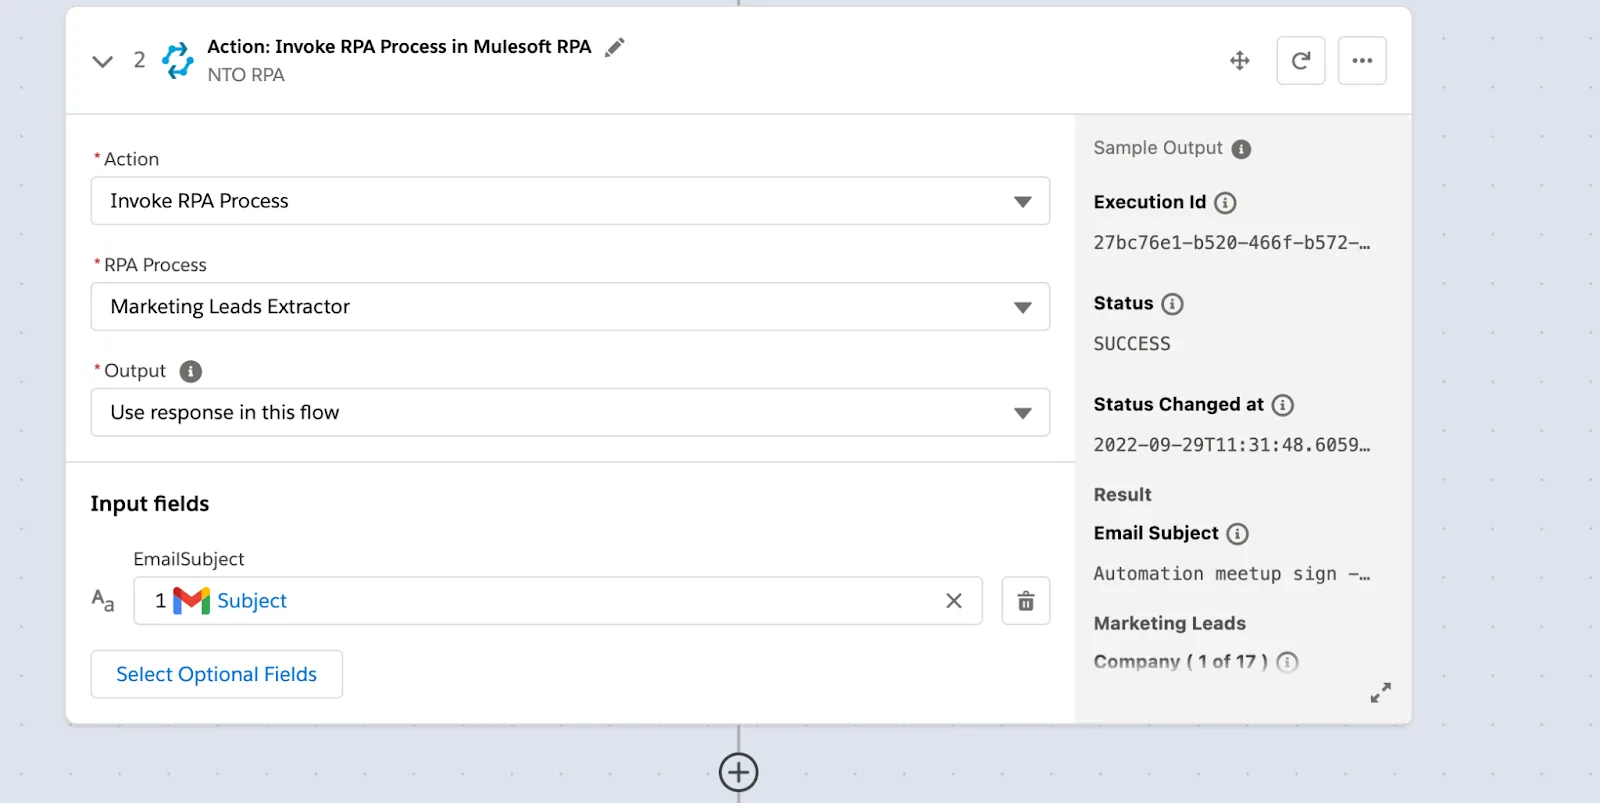Click the EmailSubject input box
This screenshot has height=803, width=1600.
558,601
